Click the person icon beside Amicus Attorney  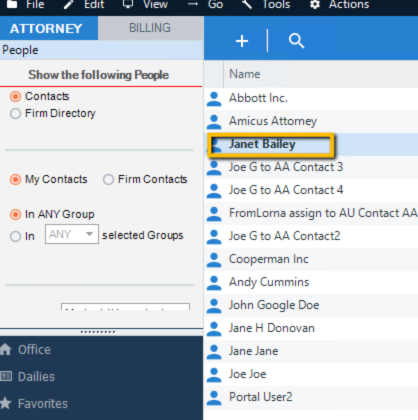(214, 122)
